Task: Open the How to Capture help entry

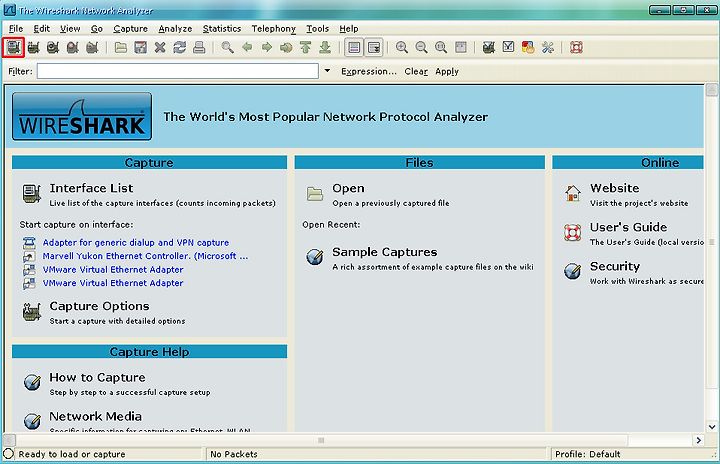Action: (97, 377)
